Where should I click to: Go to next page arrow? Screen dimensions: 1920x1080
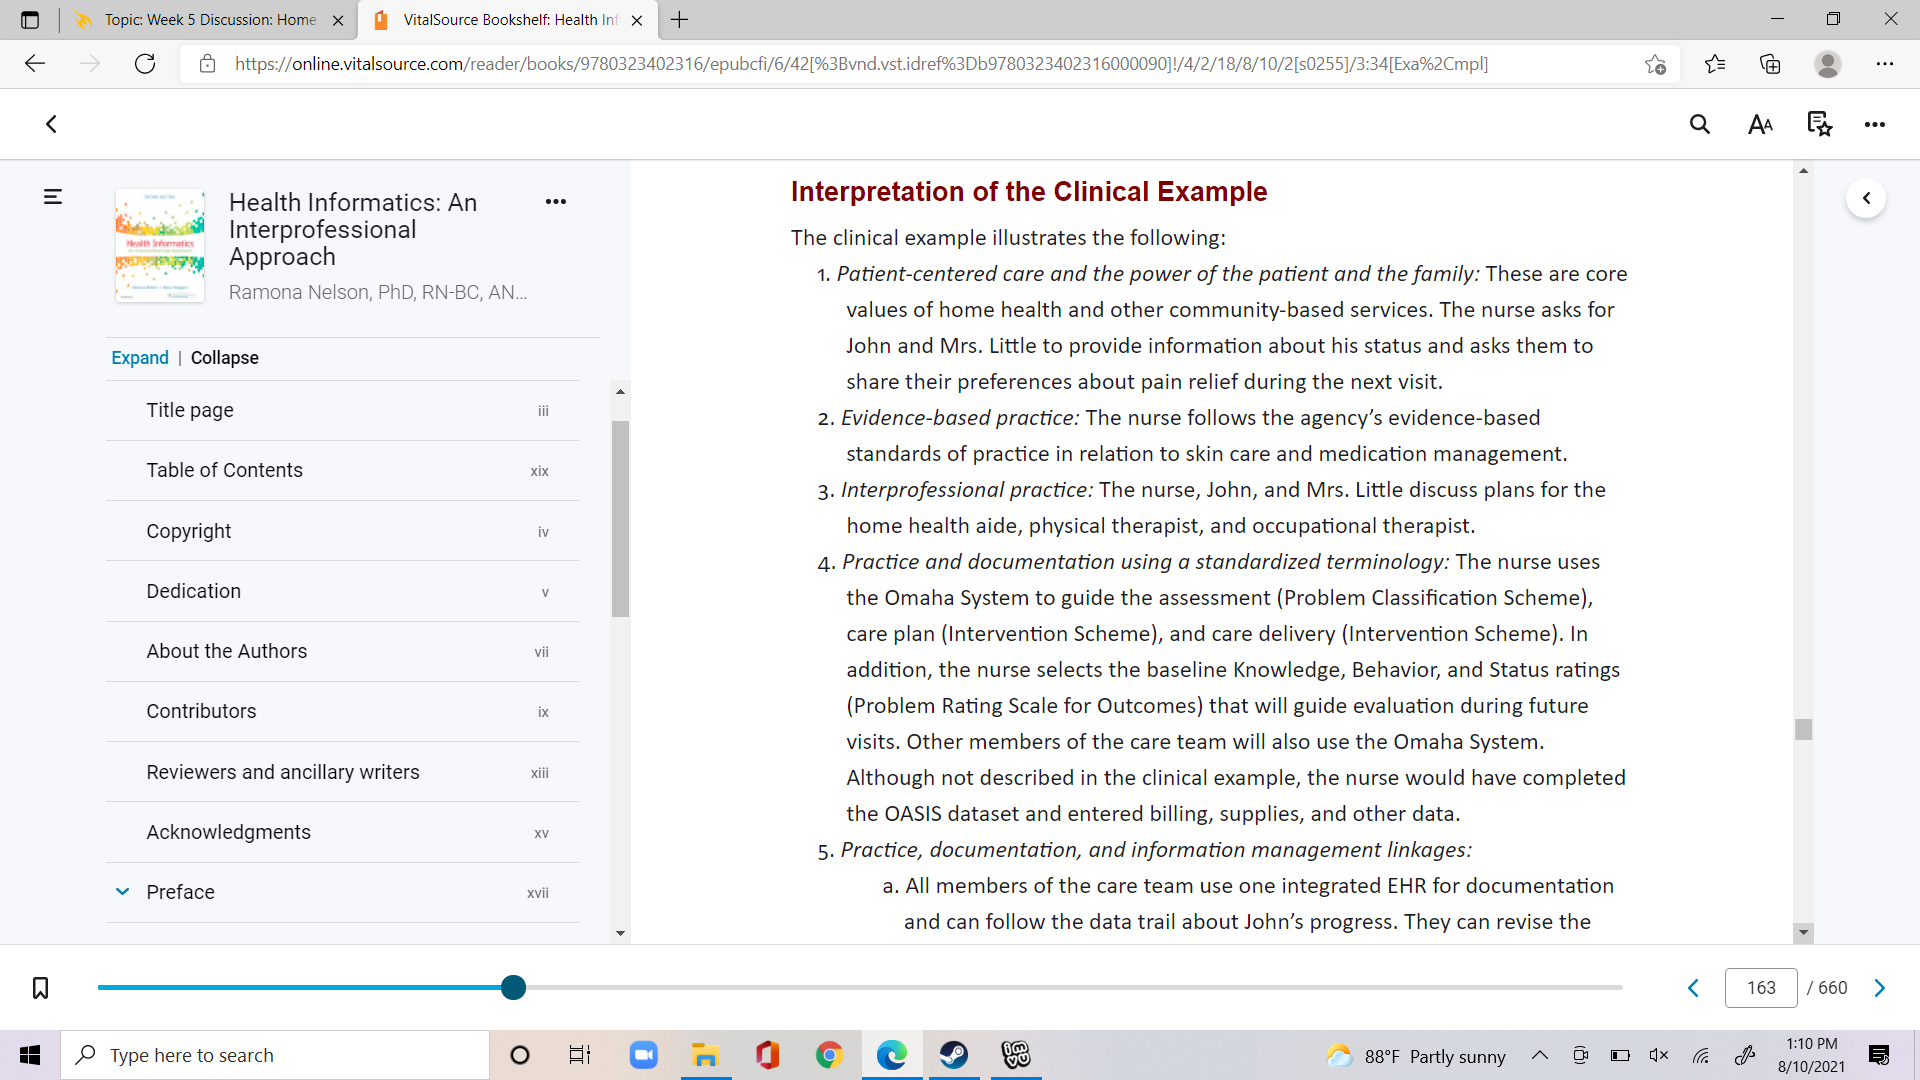point(1880,988)
